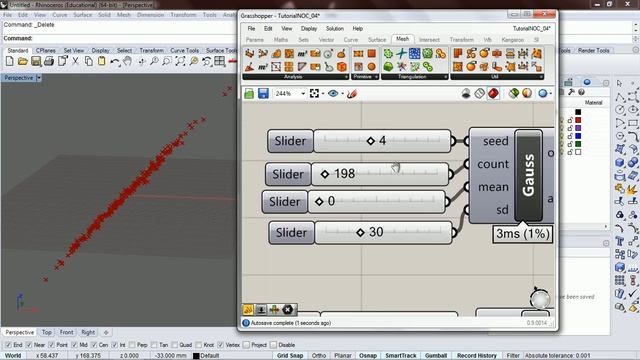Open the eye named-views dropdown arrow

342,93
